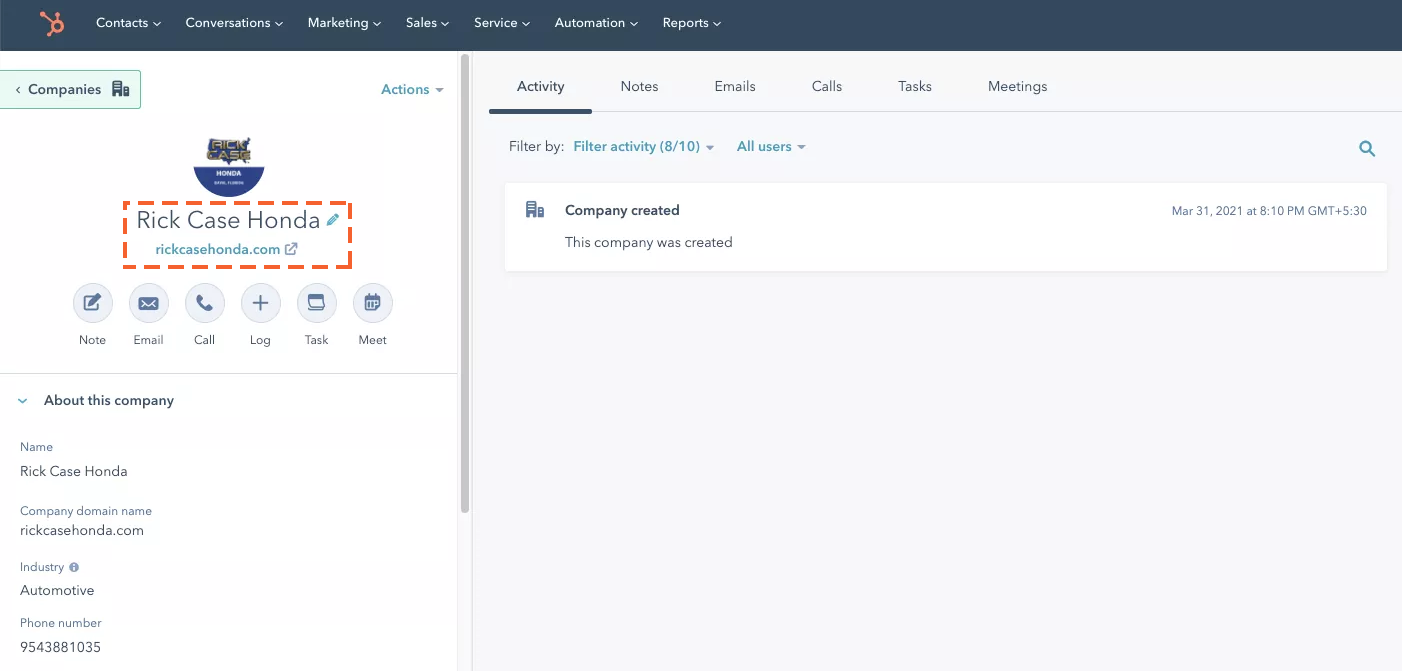Click the pencil icon beside Rick Case Honda
1402x671 pixels.
click(333, 219)
